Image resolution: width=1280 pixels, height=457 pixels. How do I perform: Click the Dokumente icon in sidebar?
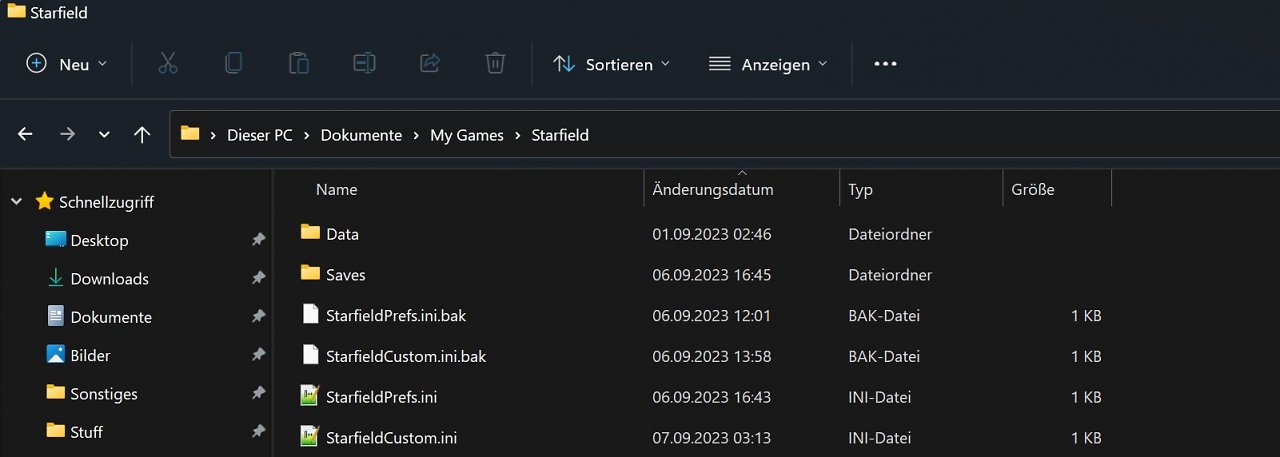click(x=56, y=316)
